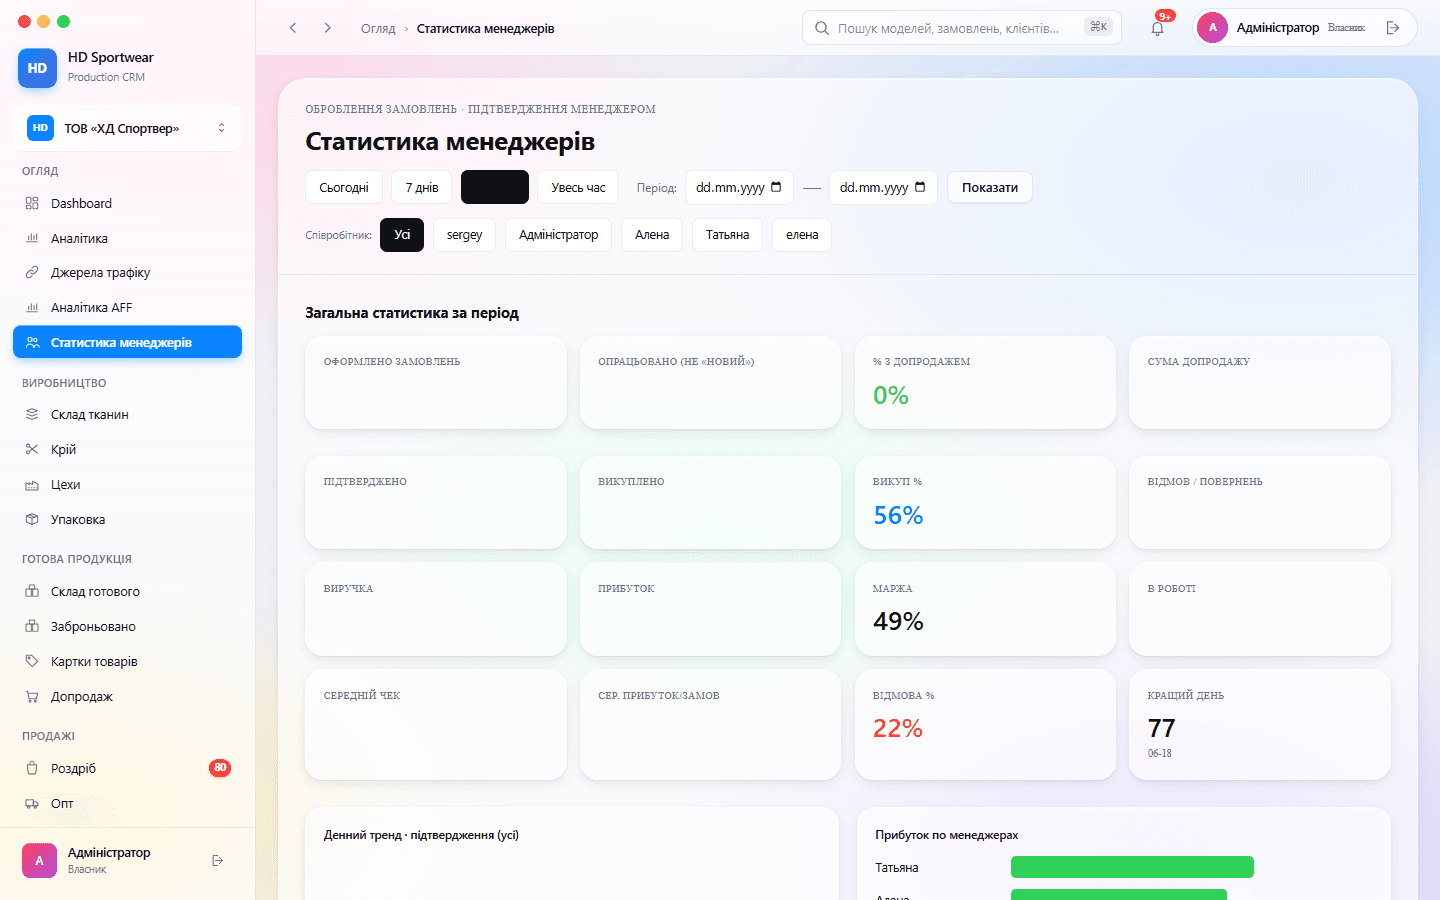
Task: Click the Відмова % value 22%
Action: pos(898,728)
